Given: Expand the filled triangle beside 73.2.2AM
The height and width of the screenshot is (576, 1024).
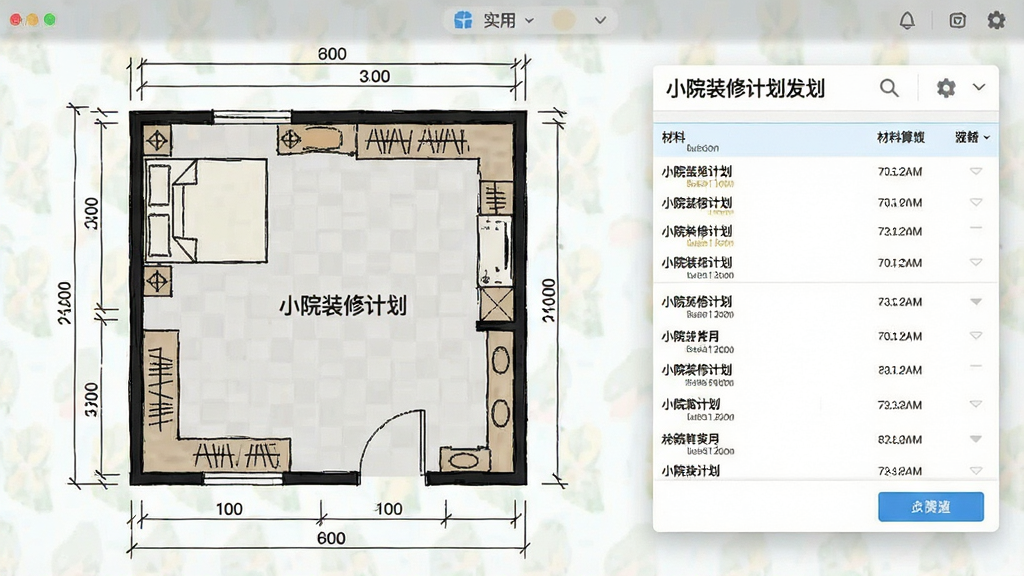Looking at the screenshot, I should (976, 302).
